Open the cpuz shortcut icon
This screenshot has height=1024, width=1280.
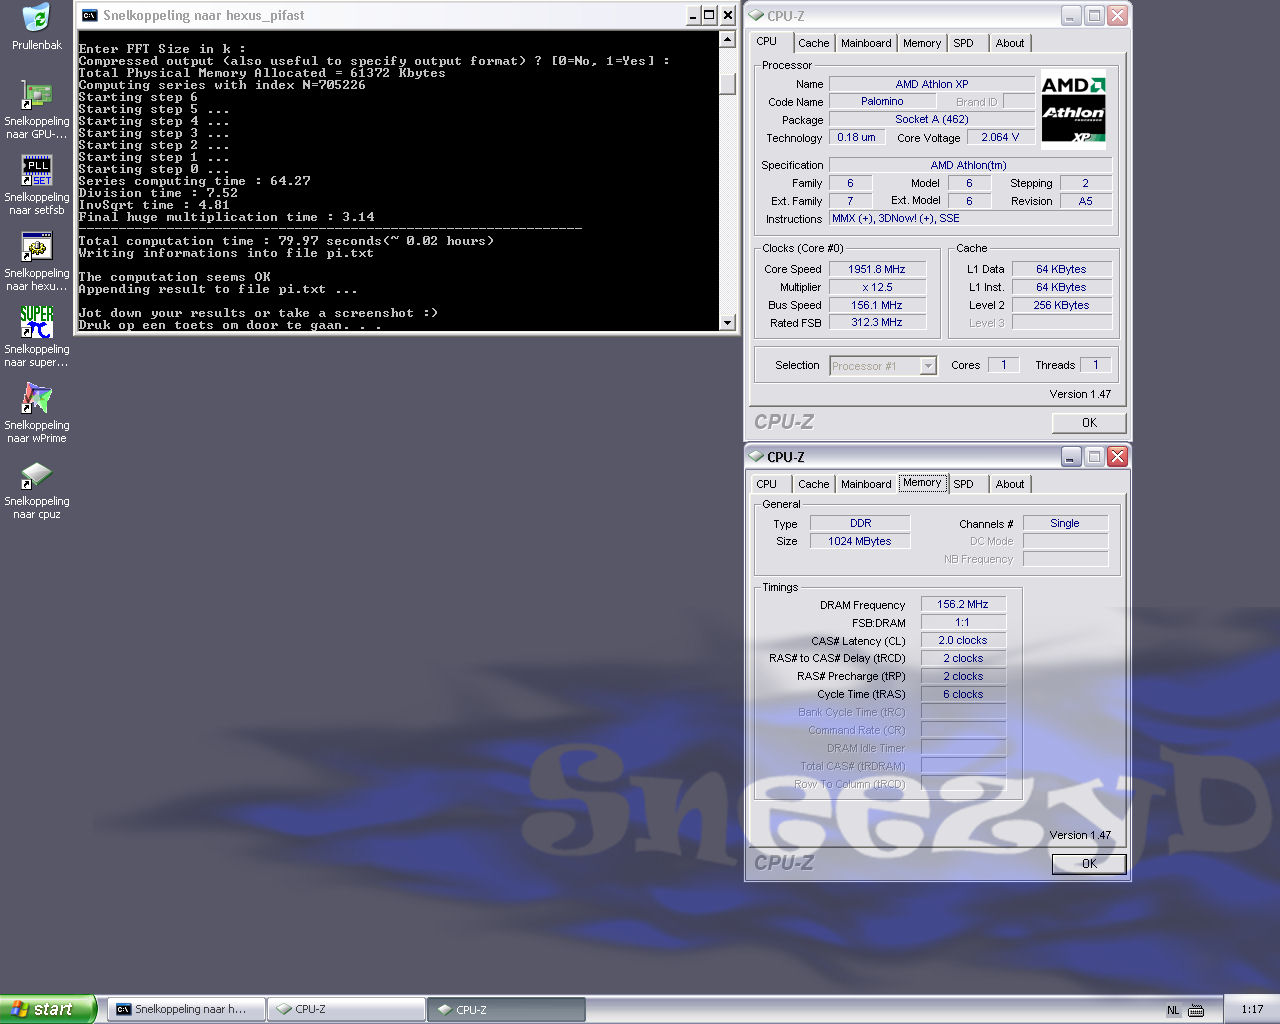click(36, 474)
